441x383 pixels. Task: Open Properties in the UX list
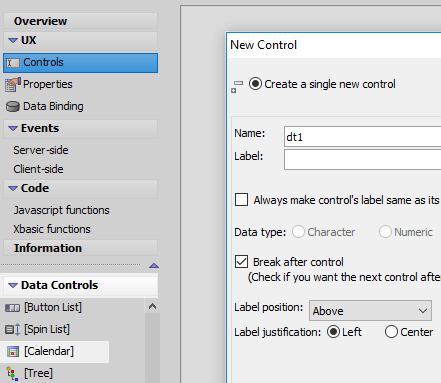click(48, 84)
